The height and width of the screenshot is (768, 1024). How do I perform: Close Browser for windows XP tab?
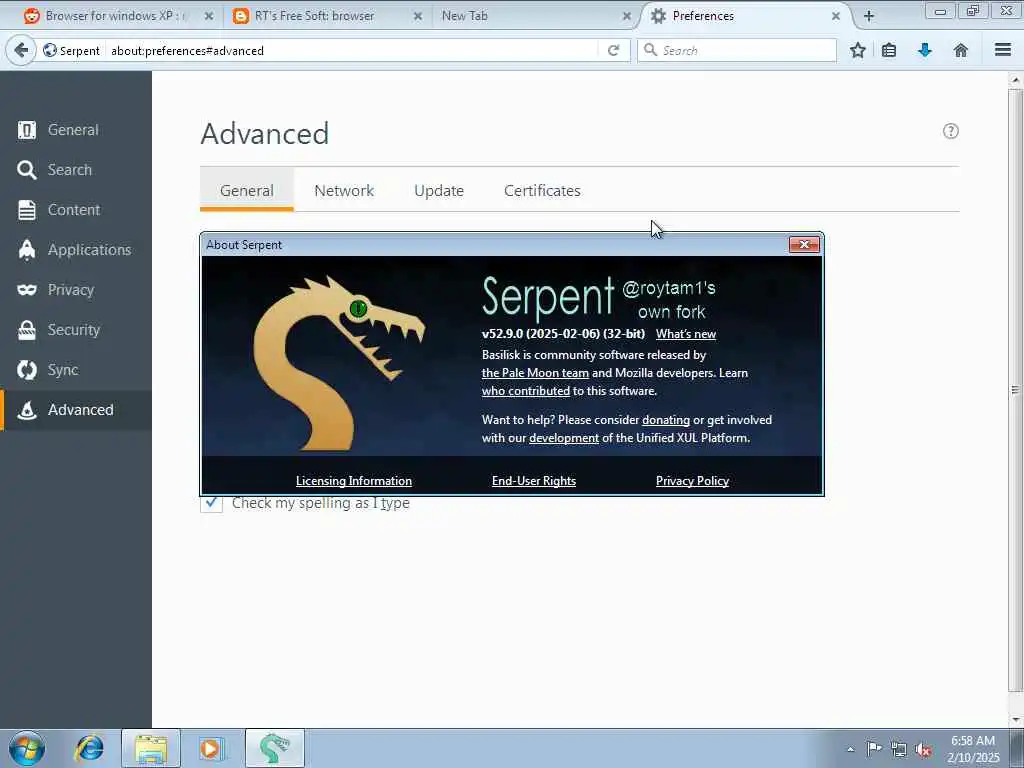pos(208,16)
